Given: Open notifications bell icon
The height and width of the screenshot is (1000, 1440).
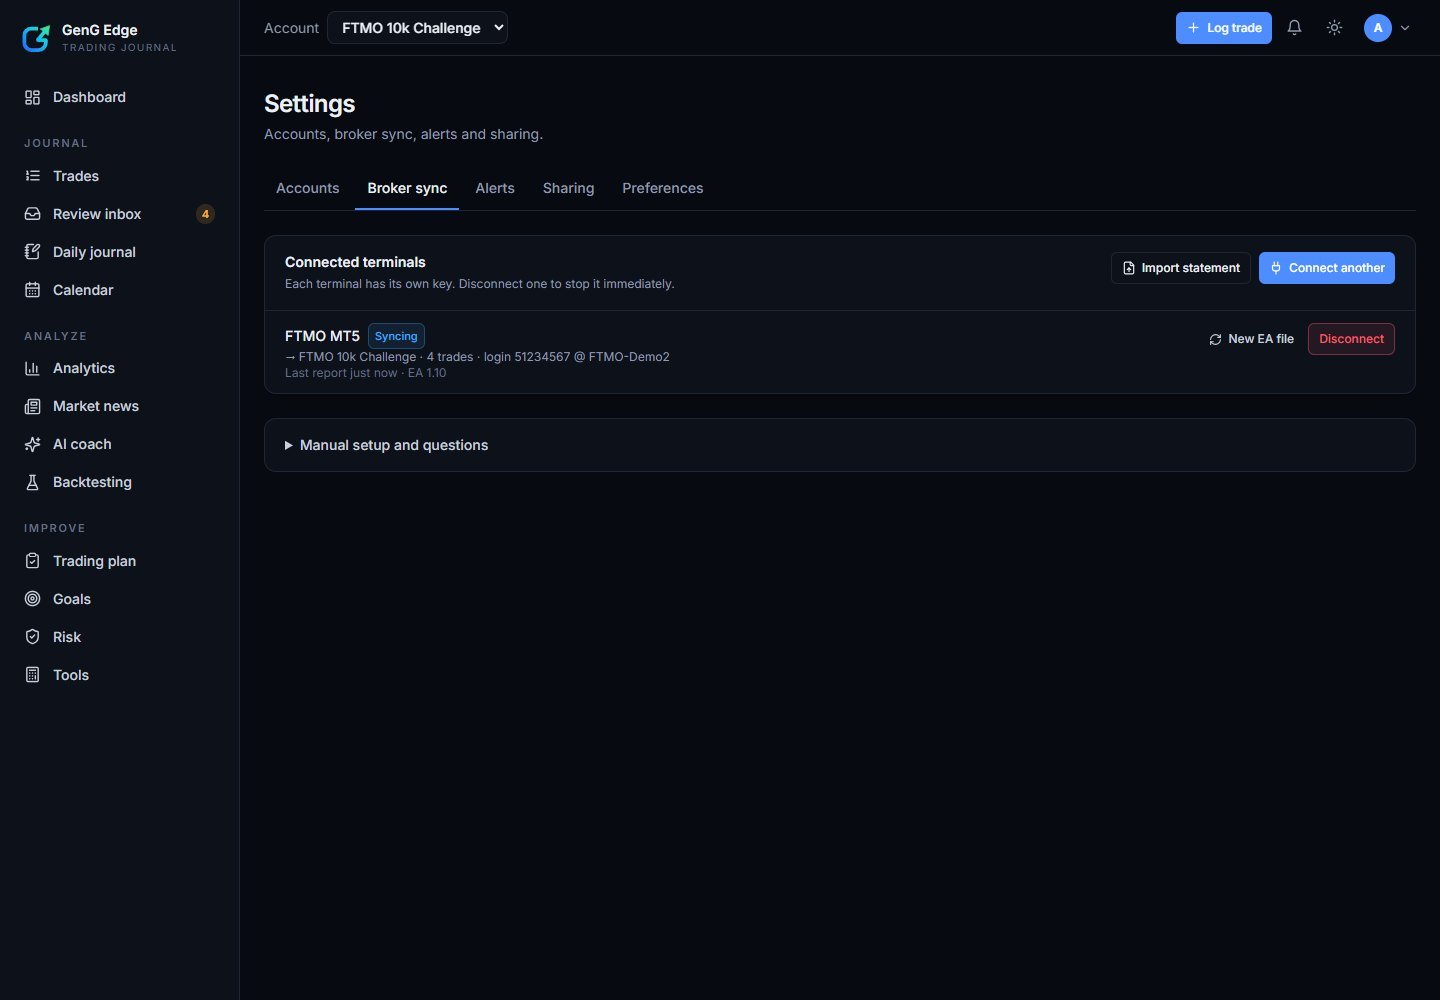Looking at the screenshot, I should coord(1294,28).
